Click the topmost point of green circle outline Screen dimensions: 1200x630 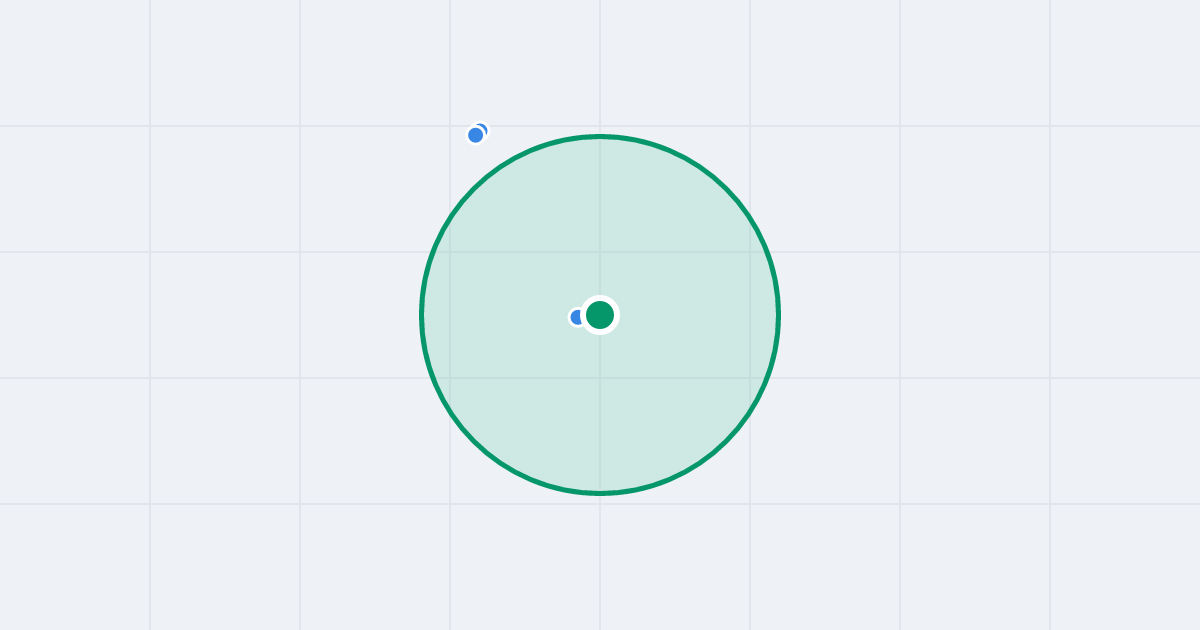[x=600, y=136]
